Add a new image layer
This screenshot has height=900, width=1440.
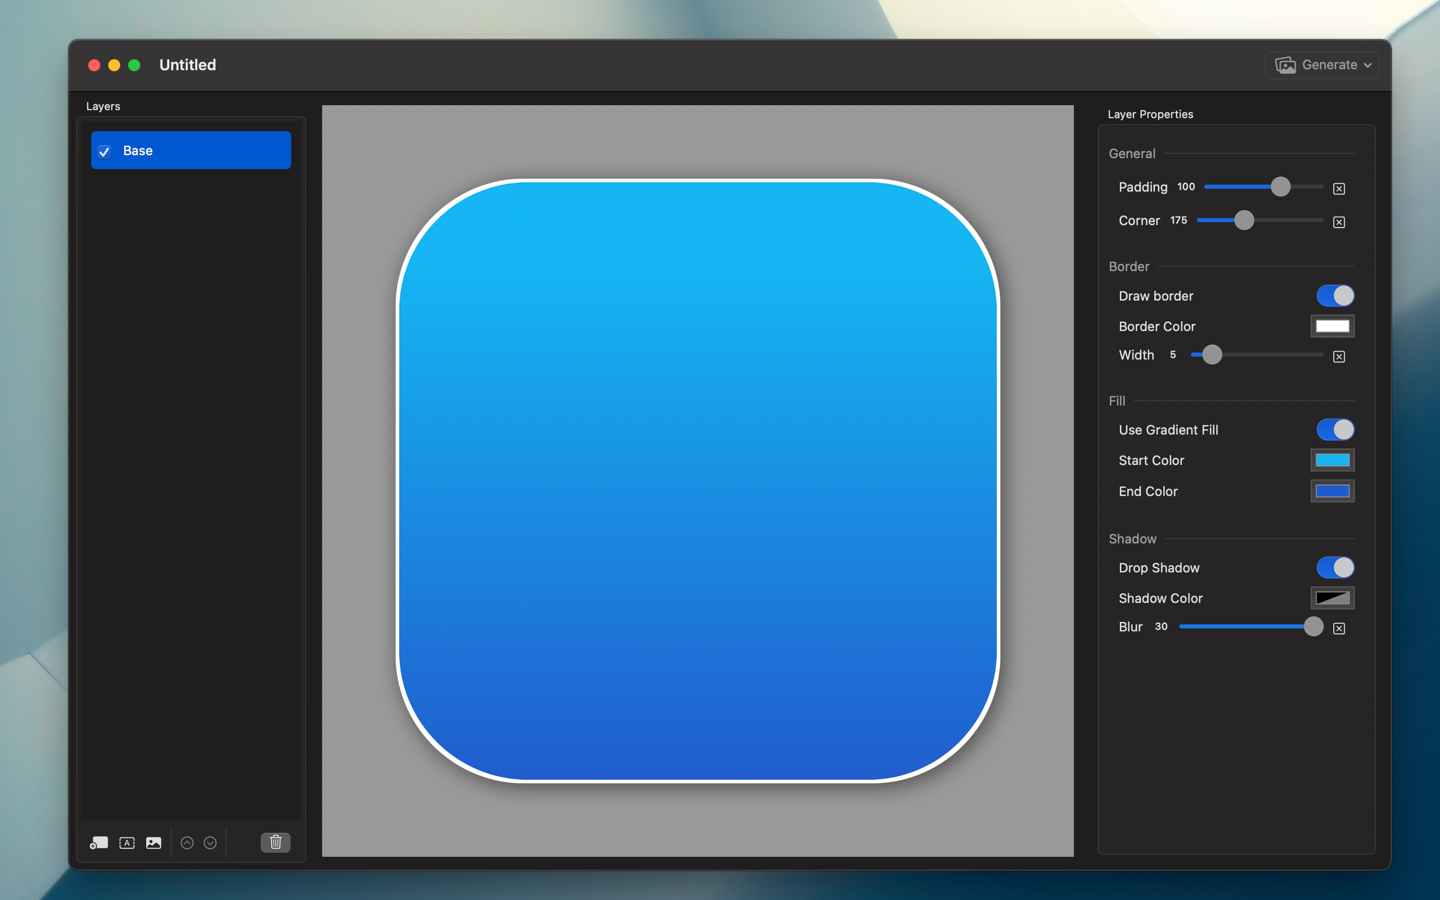tap(154, 843)
